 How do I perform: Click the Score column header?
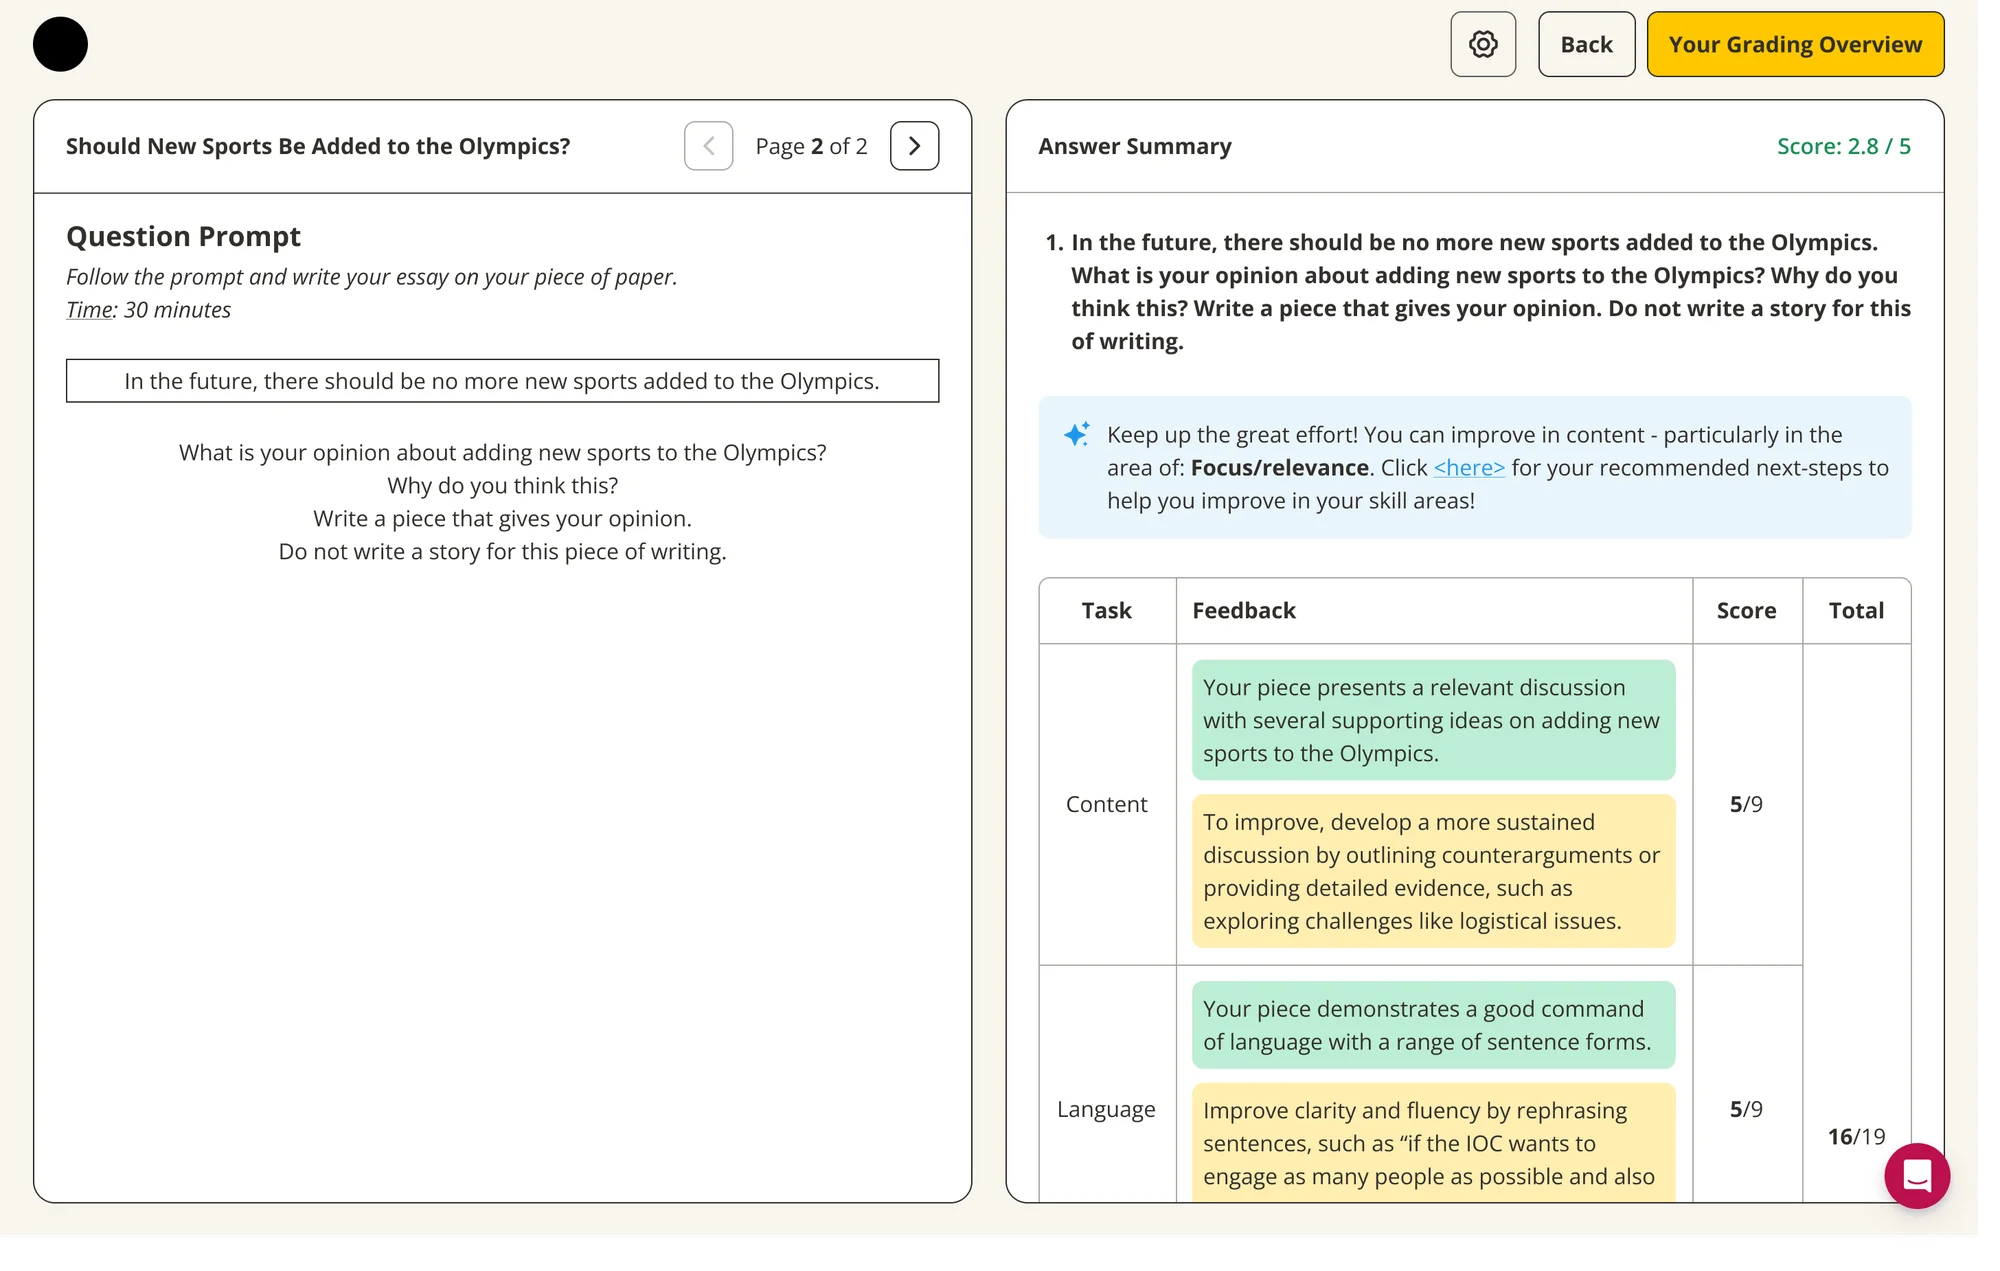tap(1746, 610)
